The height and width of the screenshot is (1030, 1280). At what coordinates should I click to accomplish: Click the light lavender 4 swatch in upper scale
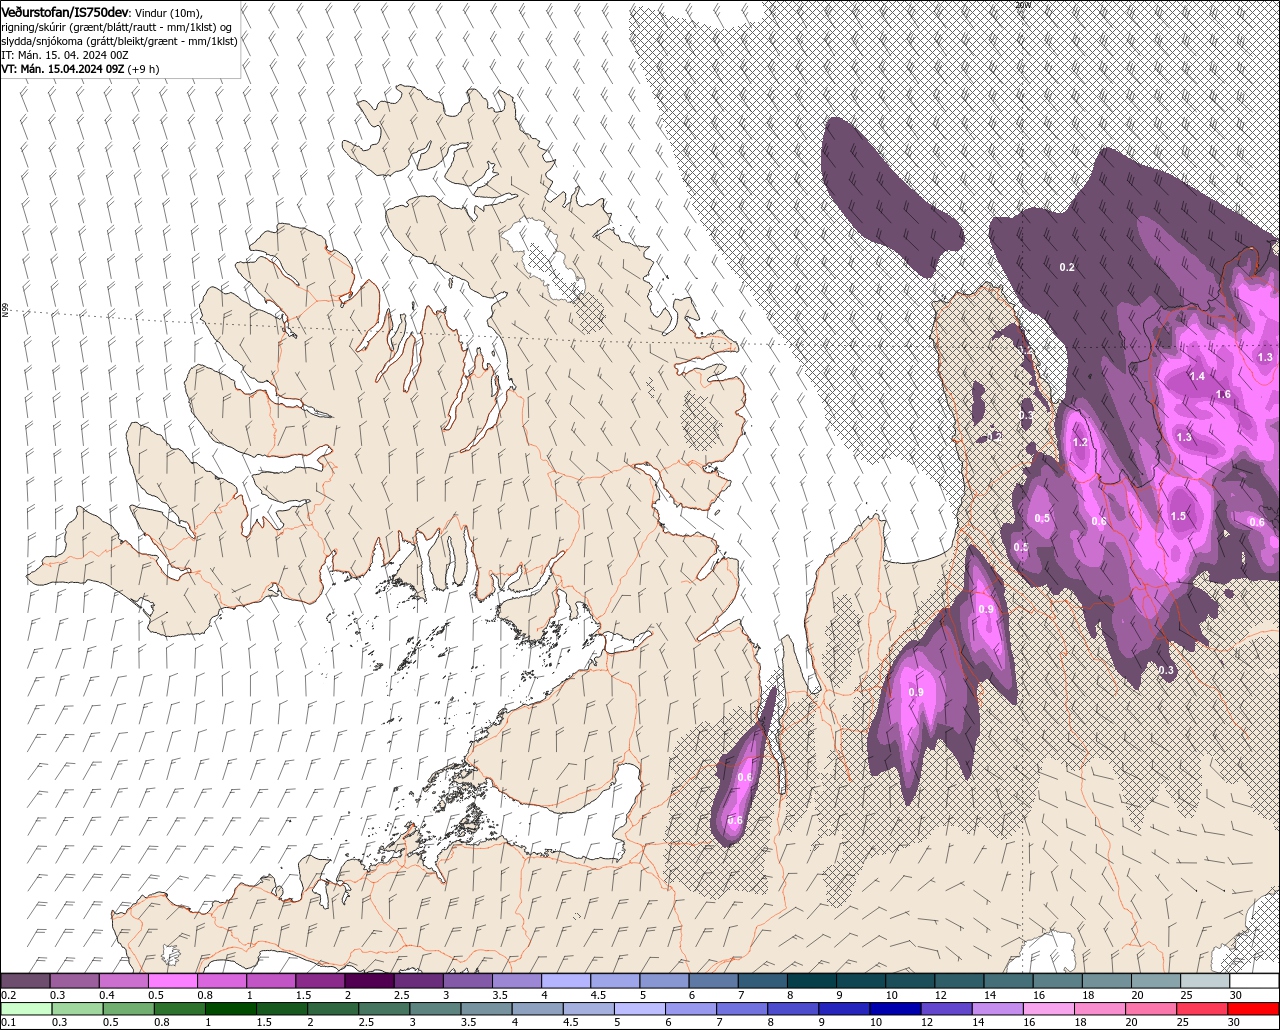click(x=565, y=981)
